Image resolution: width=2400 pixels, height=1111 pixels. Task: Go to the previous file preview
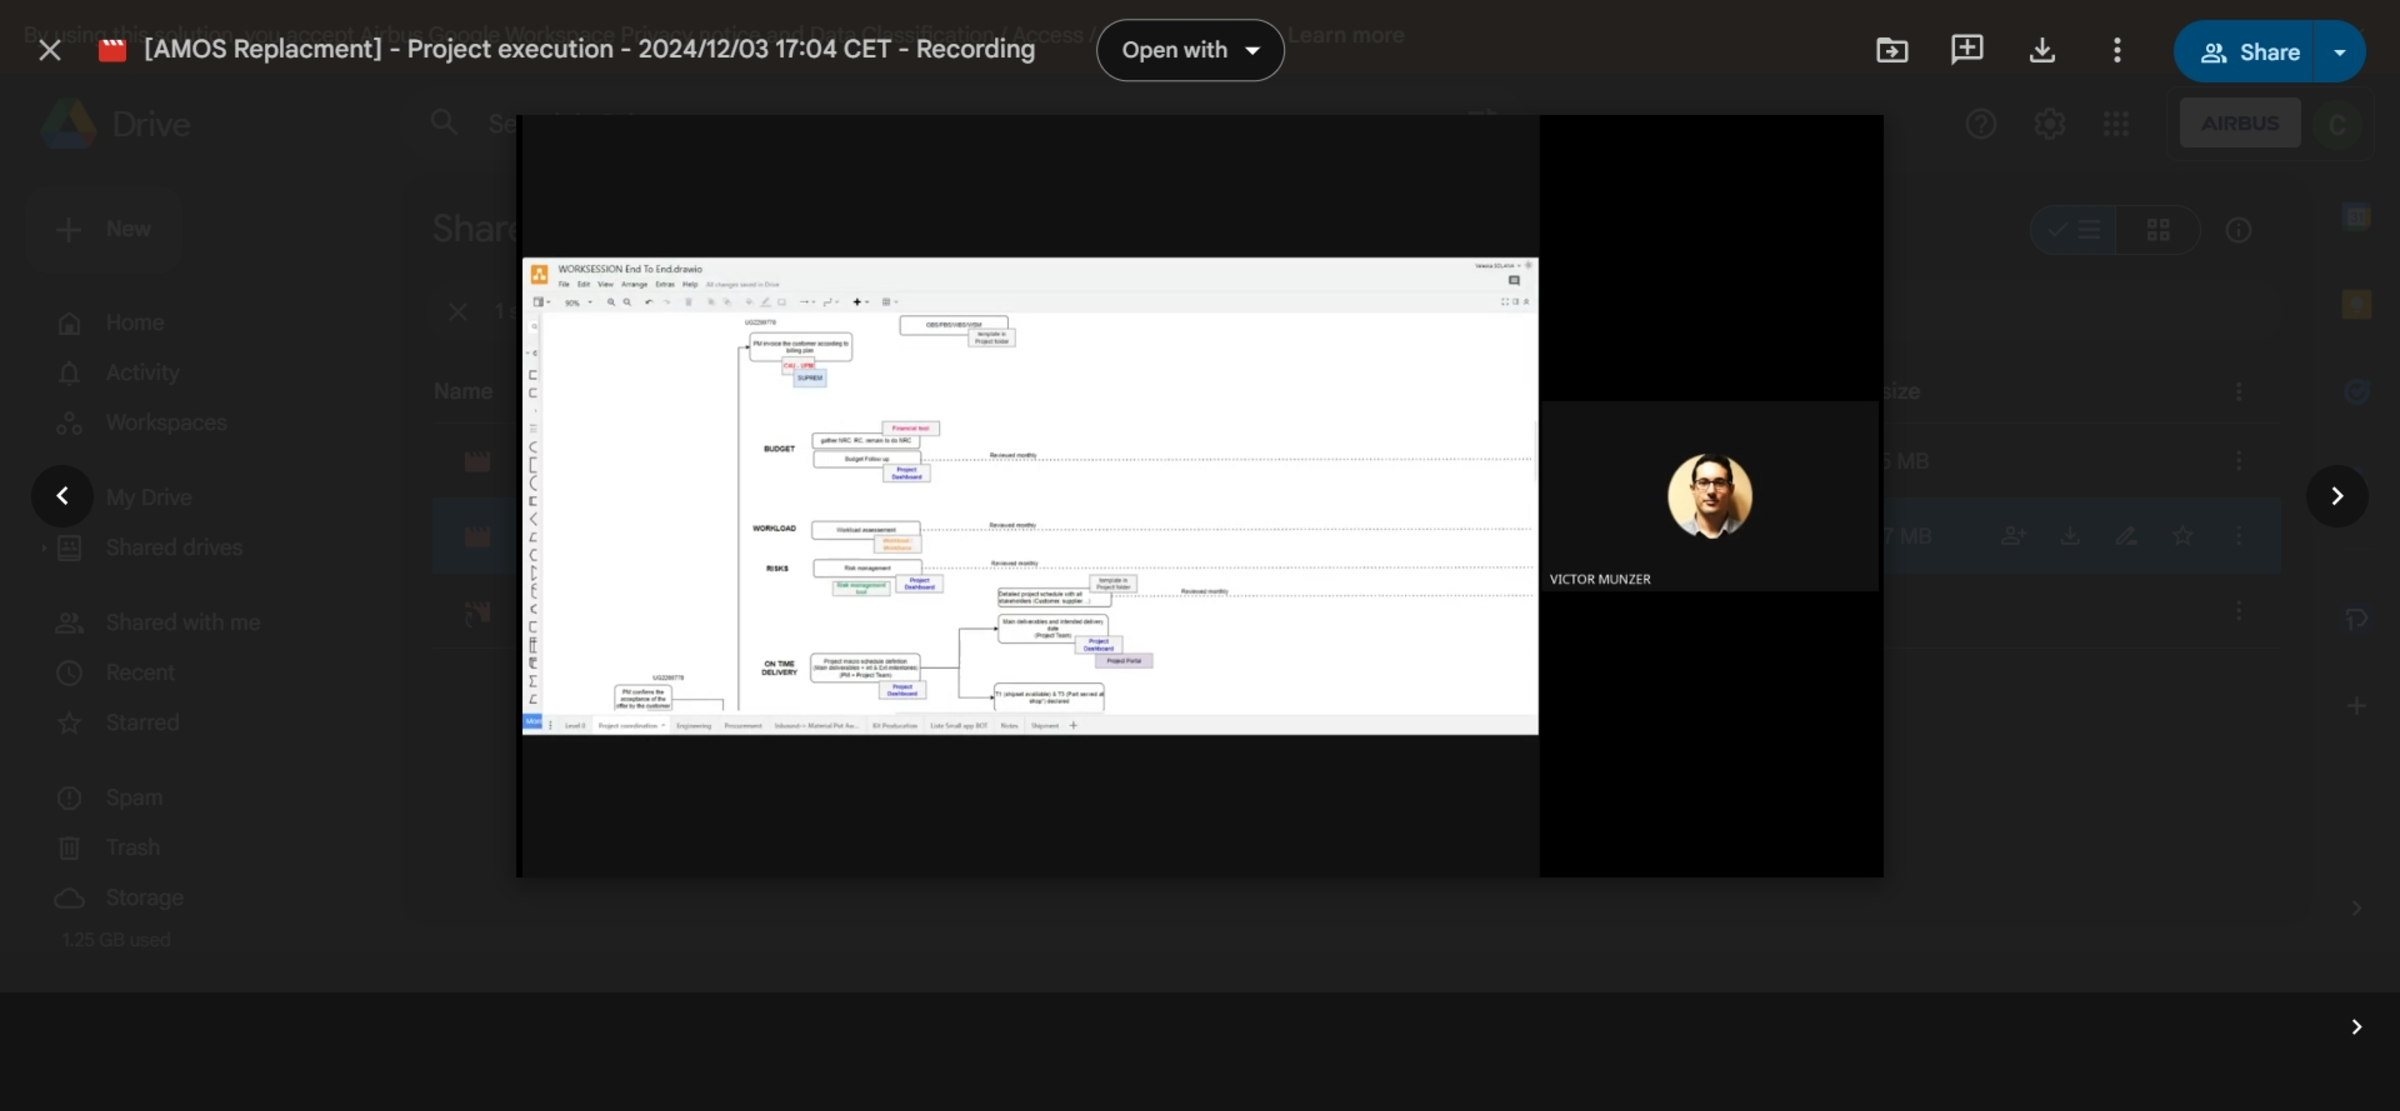click(62, 496)
